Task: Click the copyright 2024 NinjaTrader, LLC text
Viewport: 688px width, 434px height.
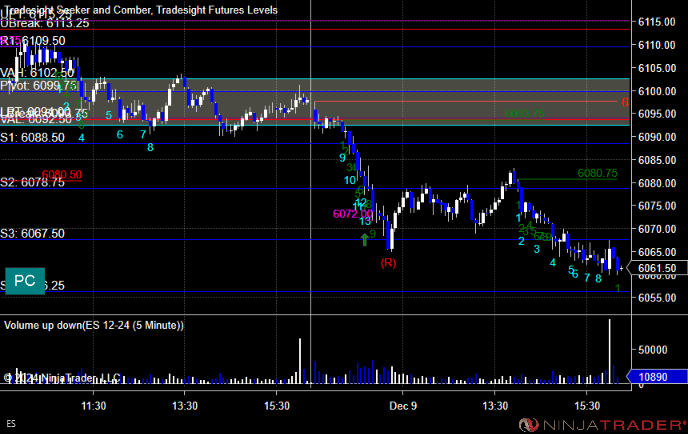Action: [61, 378]
